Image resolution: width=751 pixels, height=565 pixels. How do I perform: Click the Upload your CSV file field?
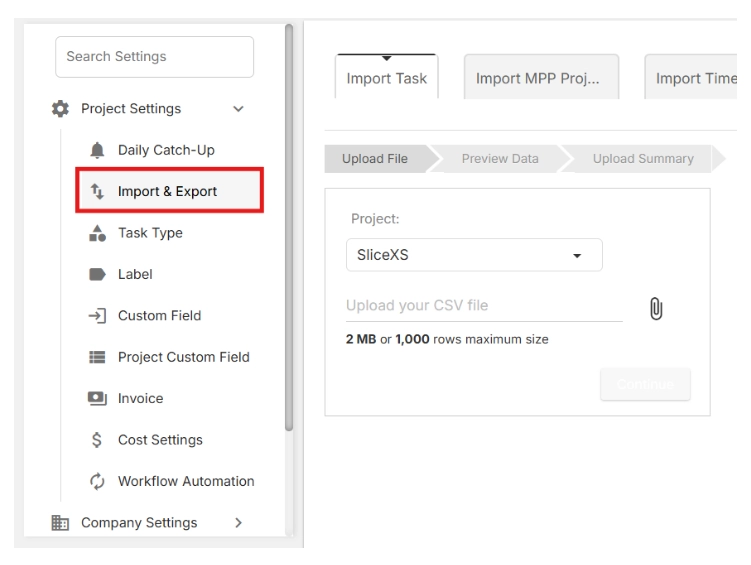tap(484, 306)
